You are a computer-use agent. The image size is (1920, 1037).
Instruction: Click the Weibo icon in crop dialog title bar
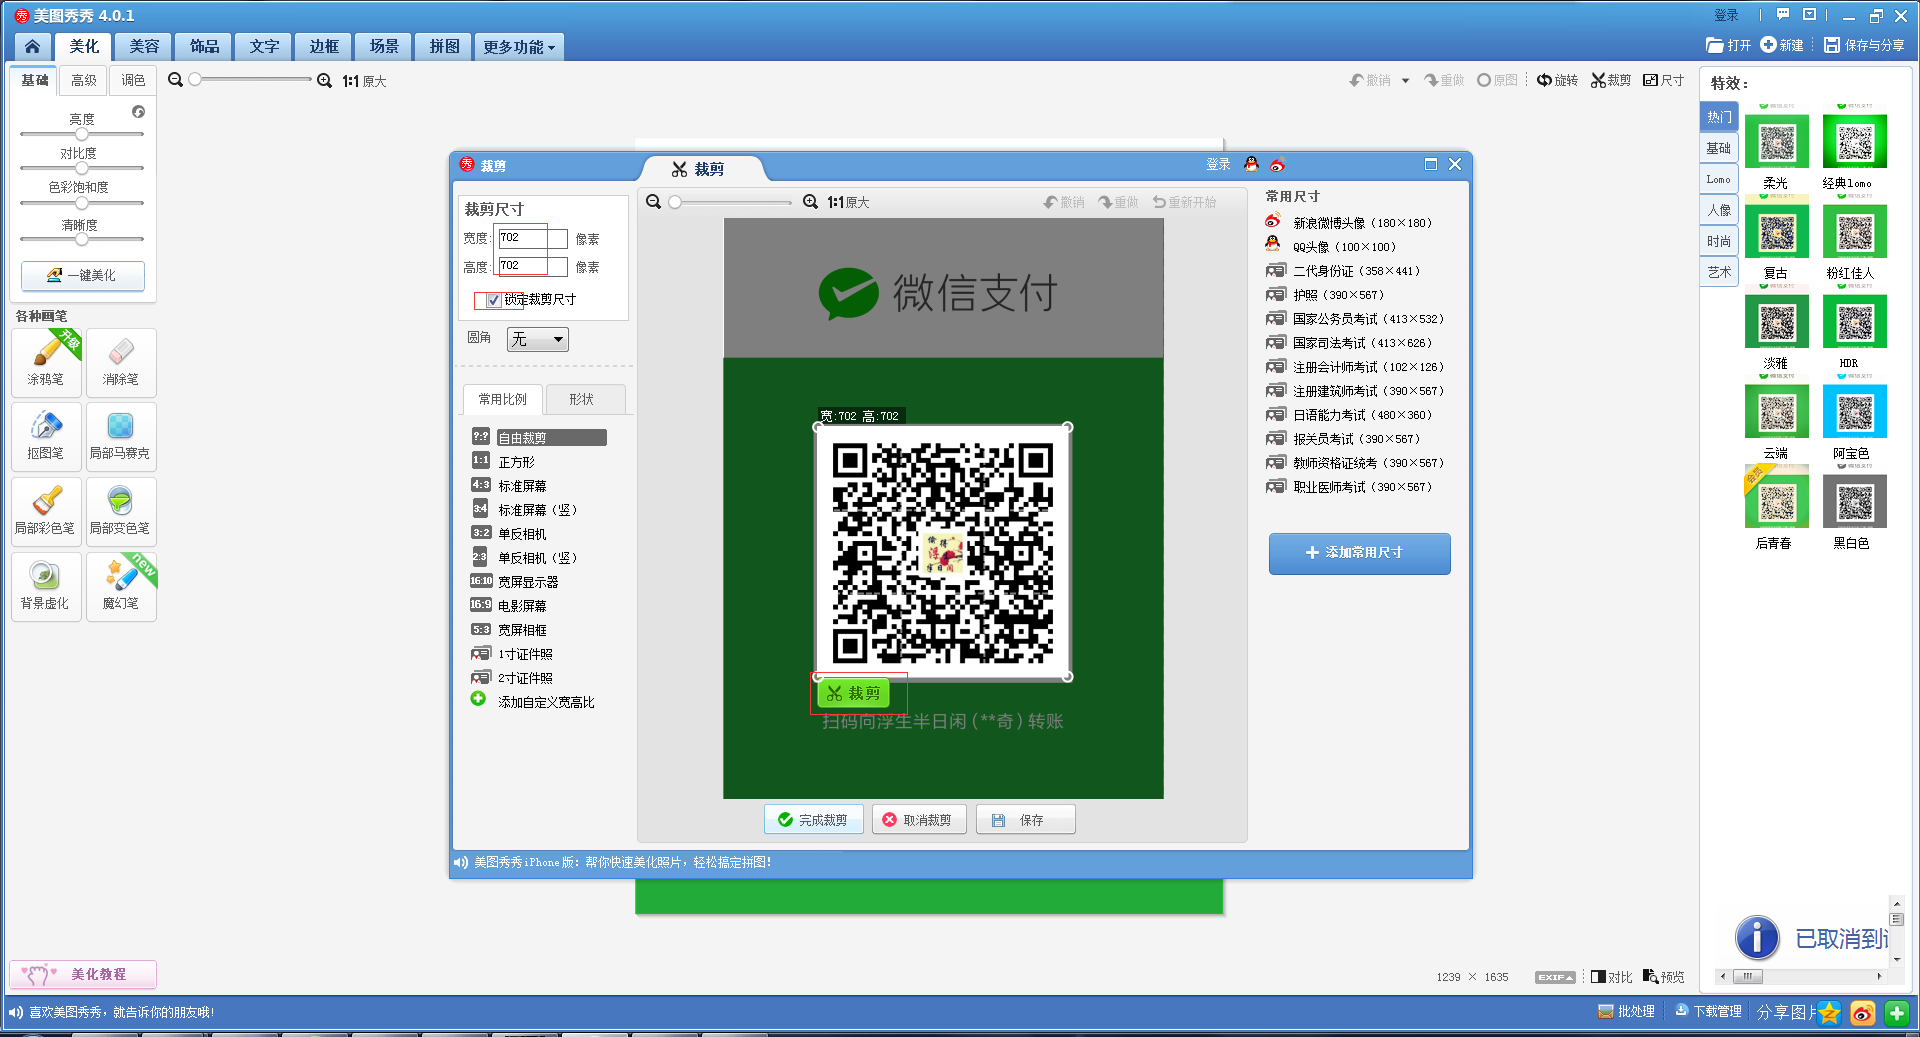pos(1277,164)
